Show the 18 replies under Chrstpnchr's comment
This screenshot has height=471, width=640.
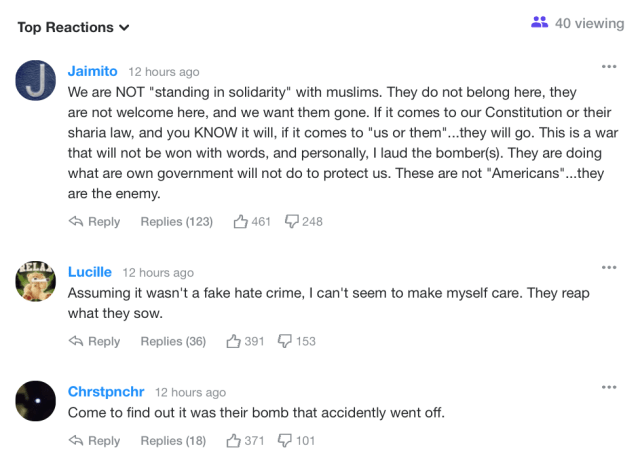tap(173, 440)
